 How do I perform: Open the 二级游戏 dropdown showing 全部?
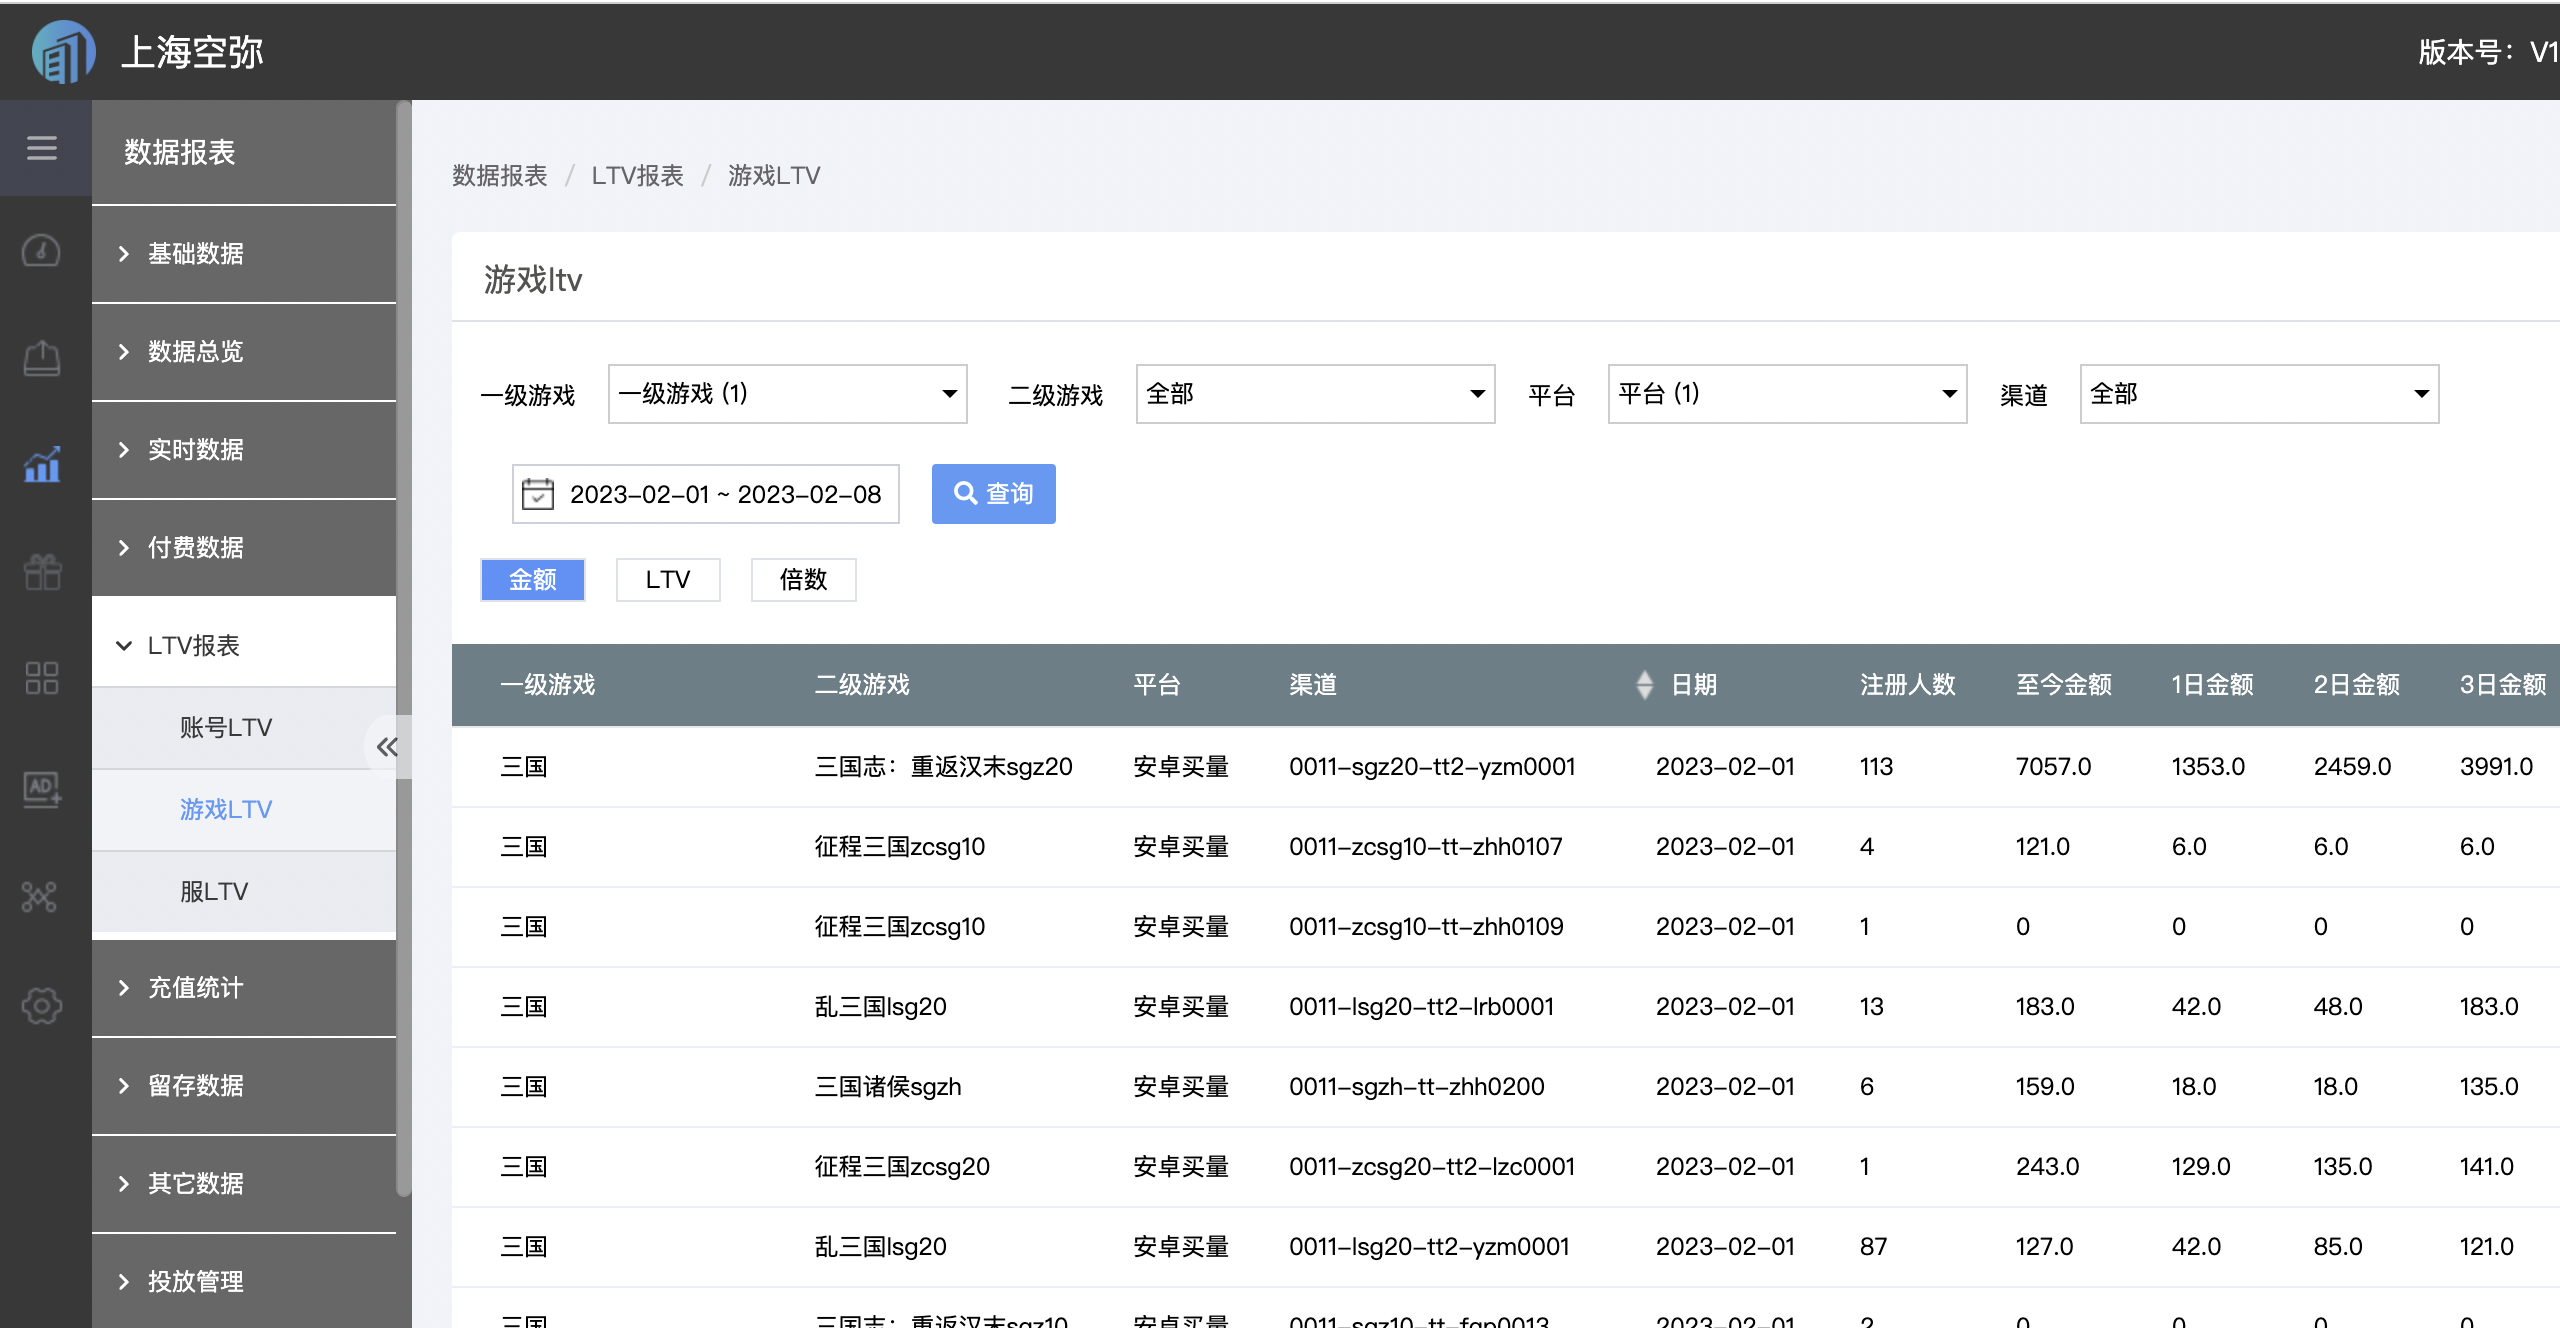pos(1315,394)
